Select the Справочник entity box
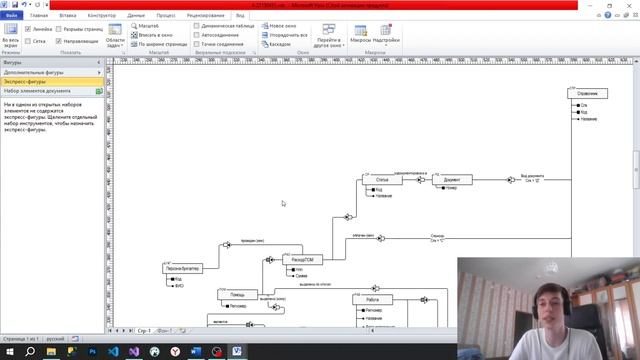 [x=587, y=93]
